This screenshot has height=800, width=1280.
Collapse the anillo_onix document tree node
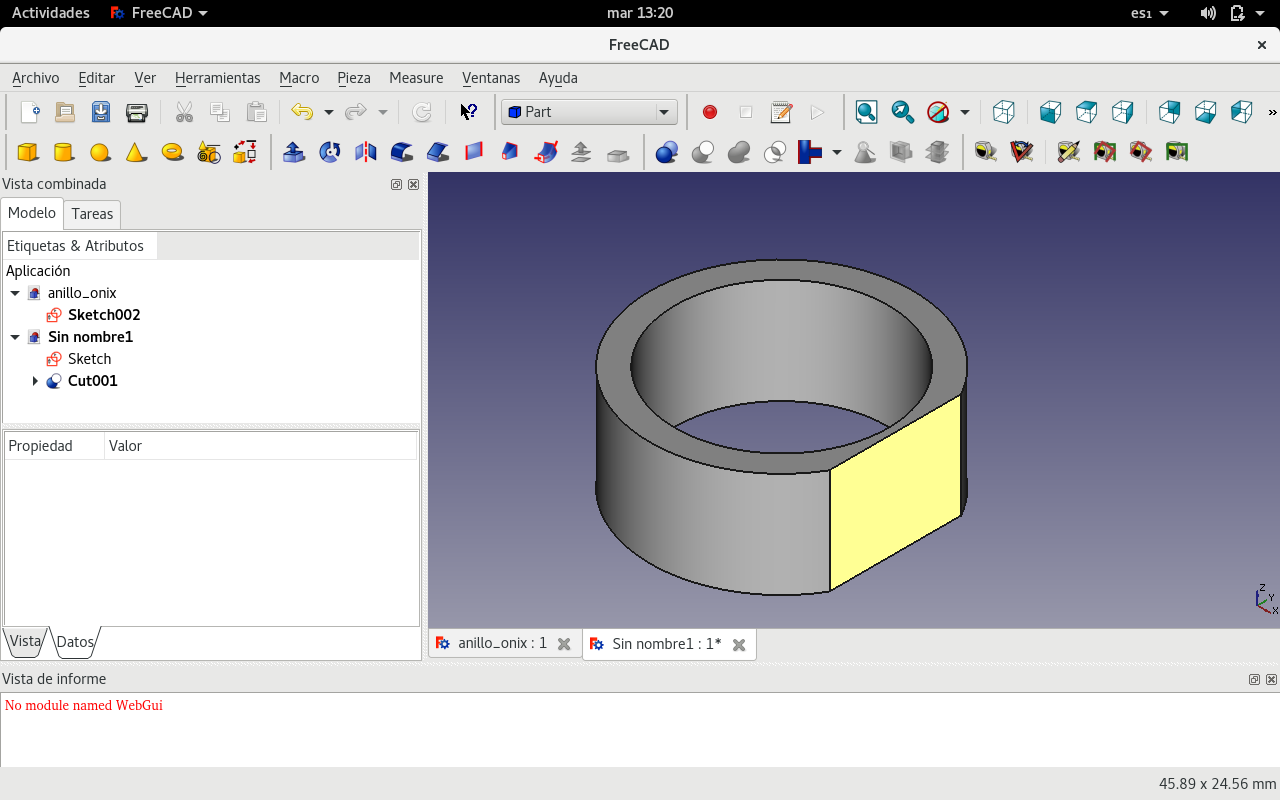(15, 293)
